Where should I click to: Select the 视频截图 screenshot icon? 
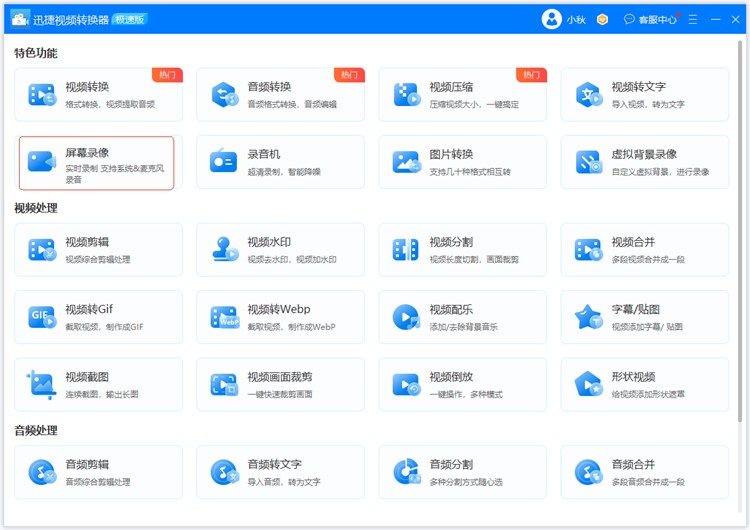(42, 385)
